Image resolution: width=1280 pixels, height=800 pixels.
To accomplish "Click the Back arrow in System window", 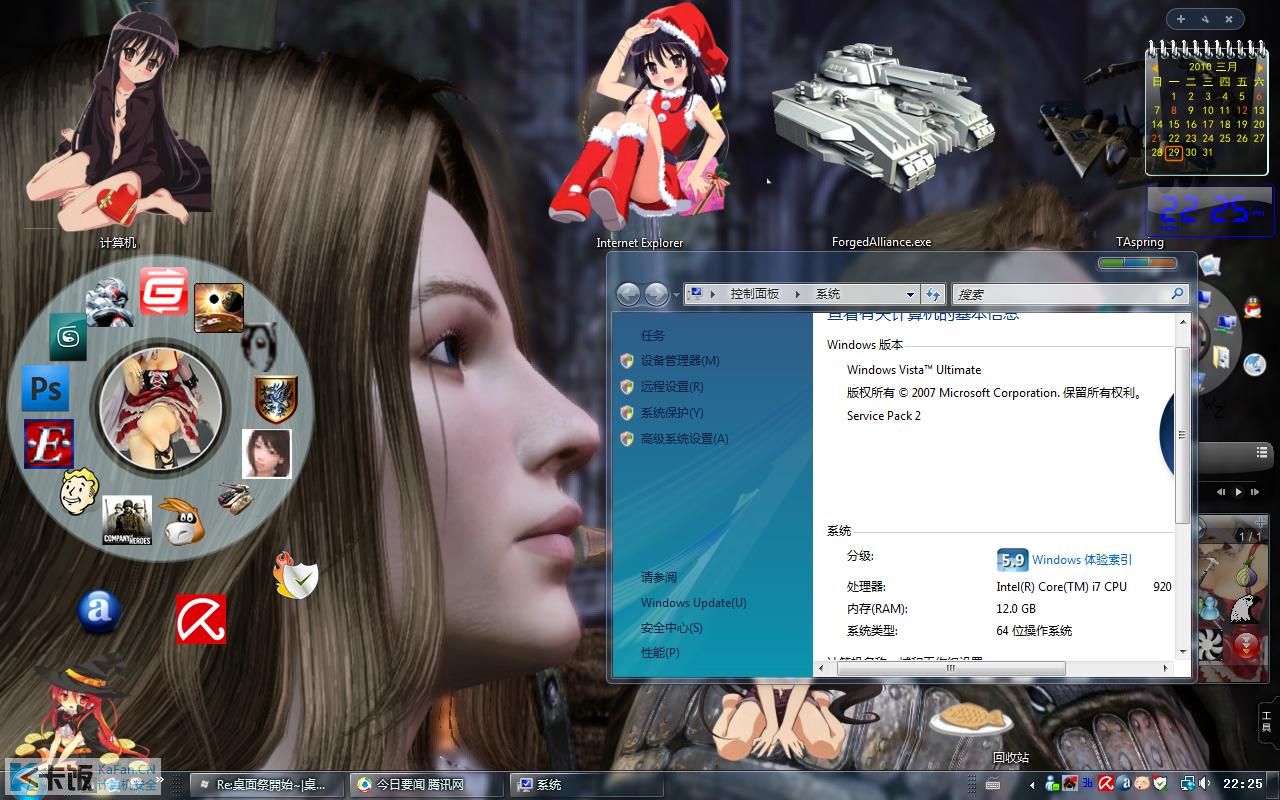I will pos(628,294).
